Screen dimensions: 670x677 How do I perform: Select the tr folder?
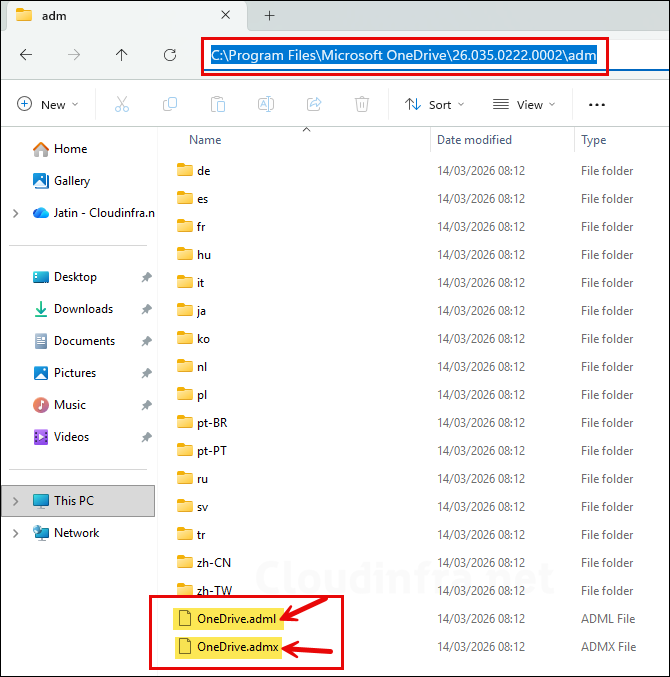click(x=191, y=535)
